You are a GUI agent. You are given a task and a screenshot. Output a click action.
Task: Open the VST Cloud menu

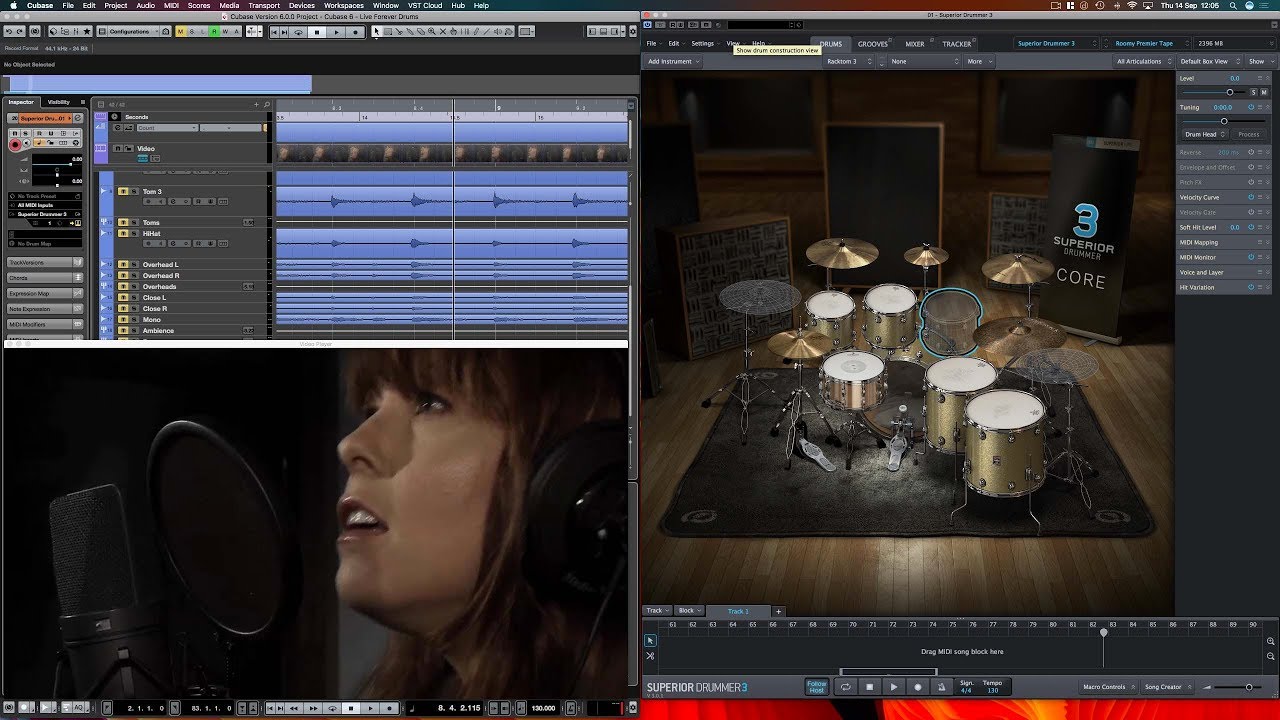click(425, 5)
